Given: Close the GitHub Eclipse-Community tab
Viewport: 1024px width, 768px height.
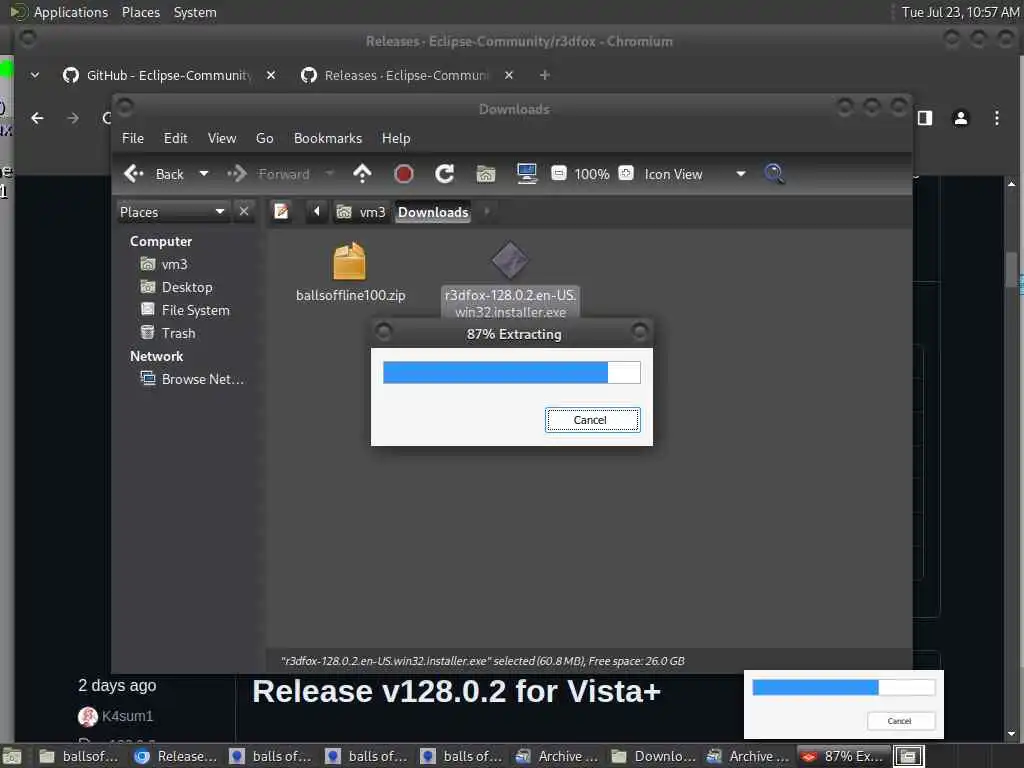Looking at the screenshot, I should [x=271, y=76].
